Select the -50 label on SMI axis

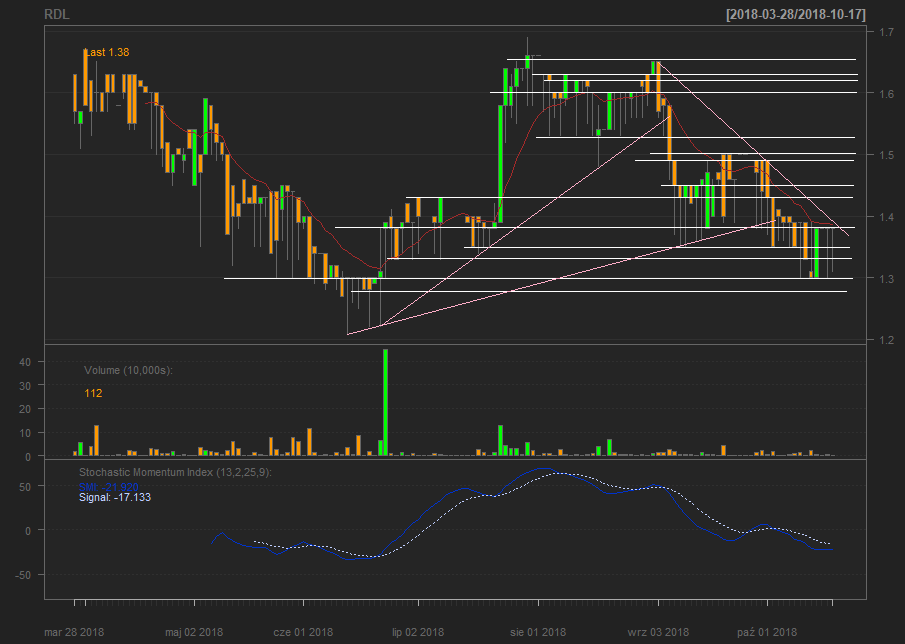tap(21, 575)
